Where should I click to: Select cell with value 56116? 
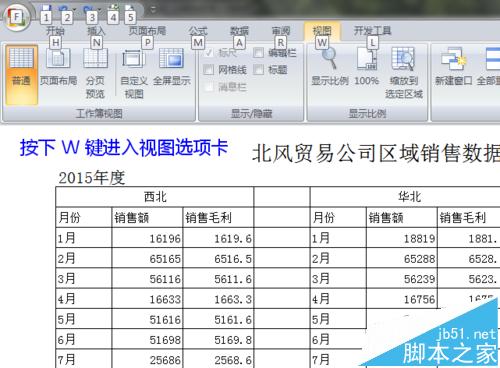[147, 279]
